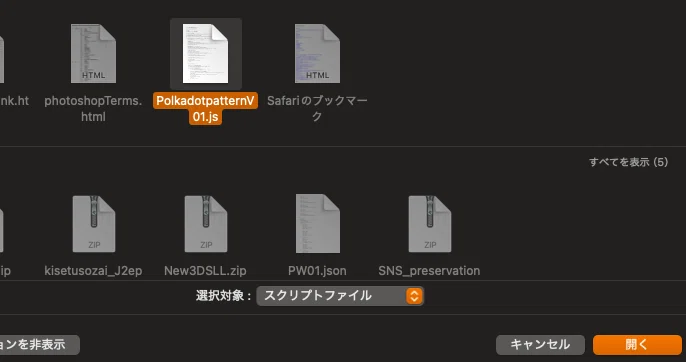Click the PW01.json document icon
686x362 pixels.
[x=318, y=224]
